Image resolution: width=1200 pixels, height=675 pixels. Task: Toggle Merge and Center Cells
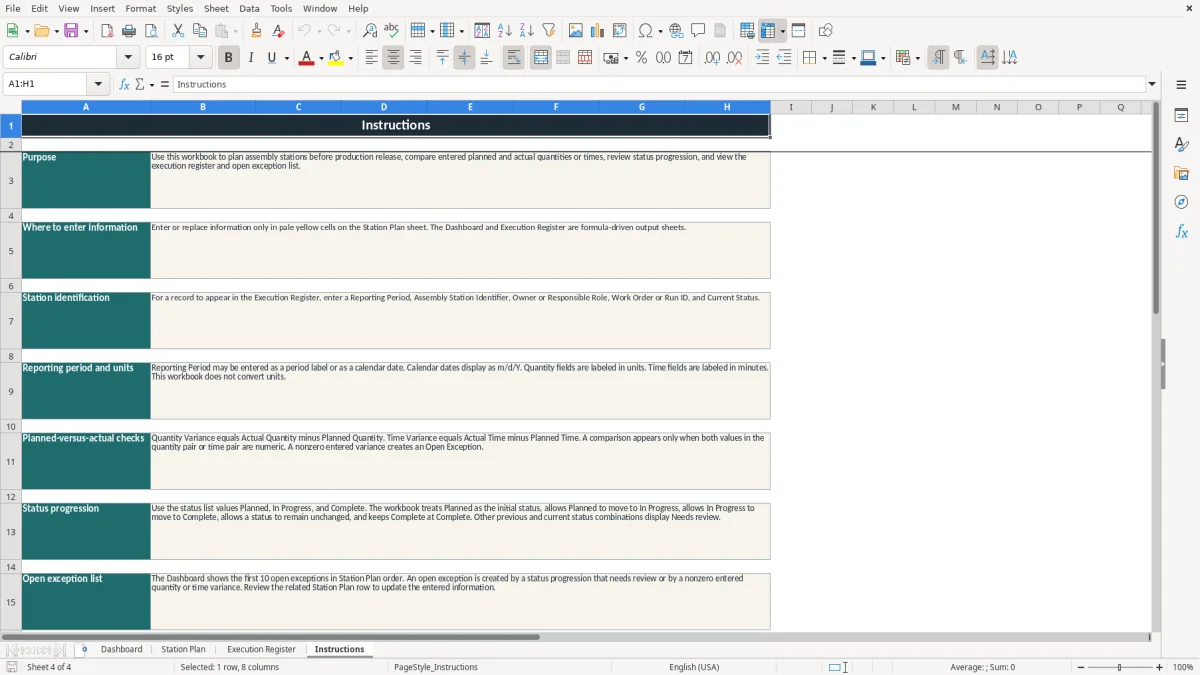pos(541,58)
